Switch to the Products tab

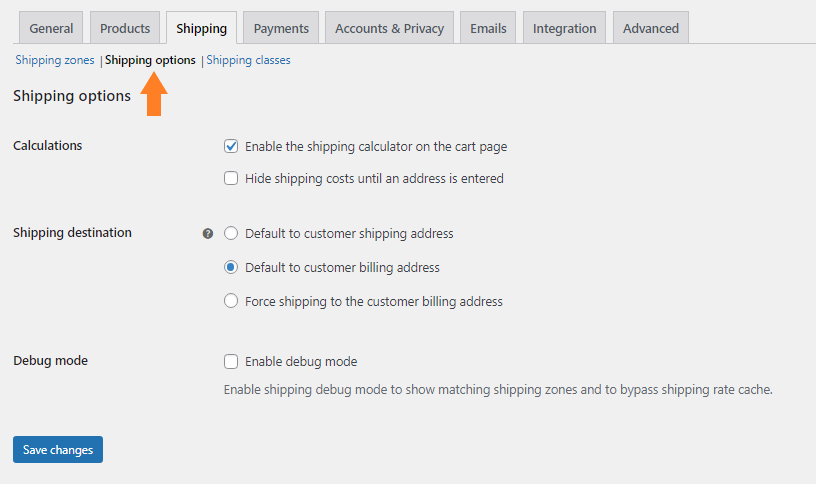click(125, 28)
